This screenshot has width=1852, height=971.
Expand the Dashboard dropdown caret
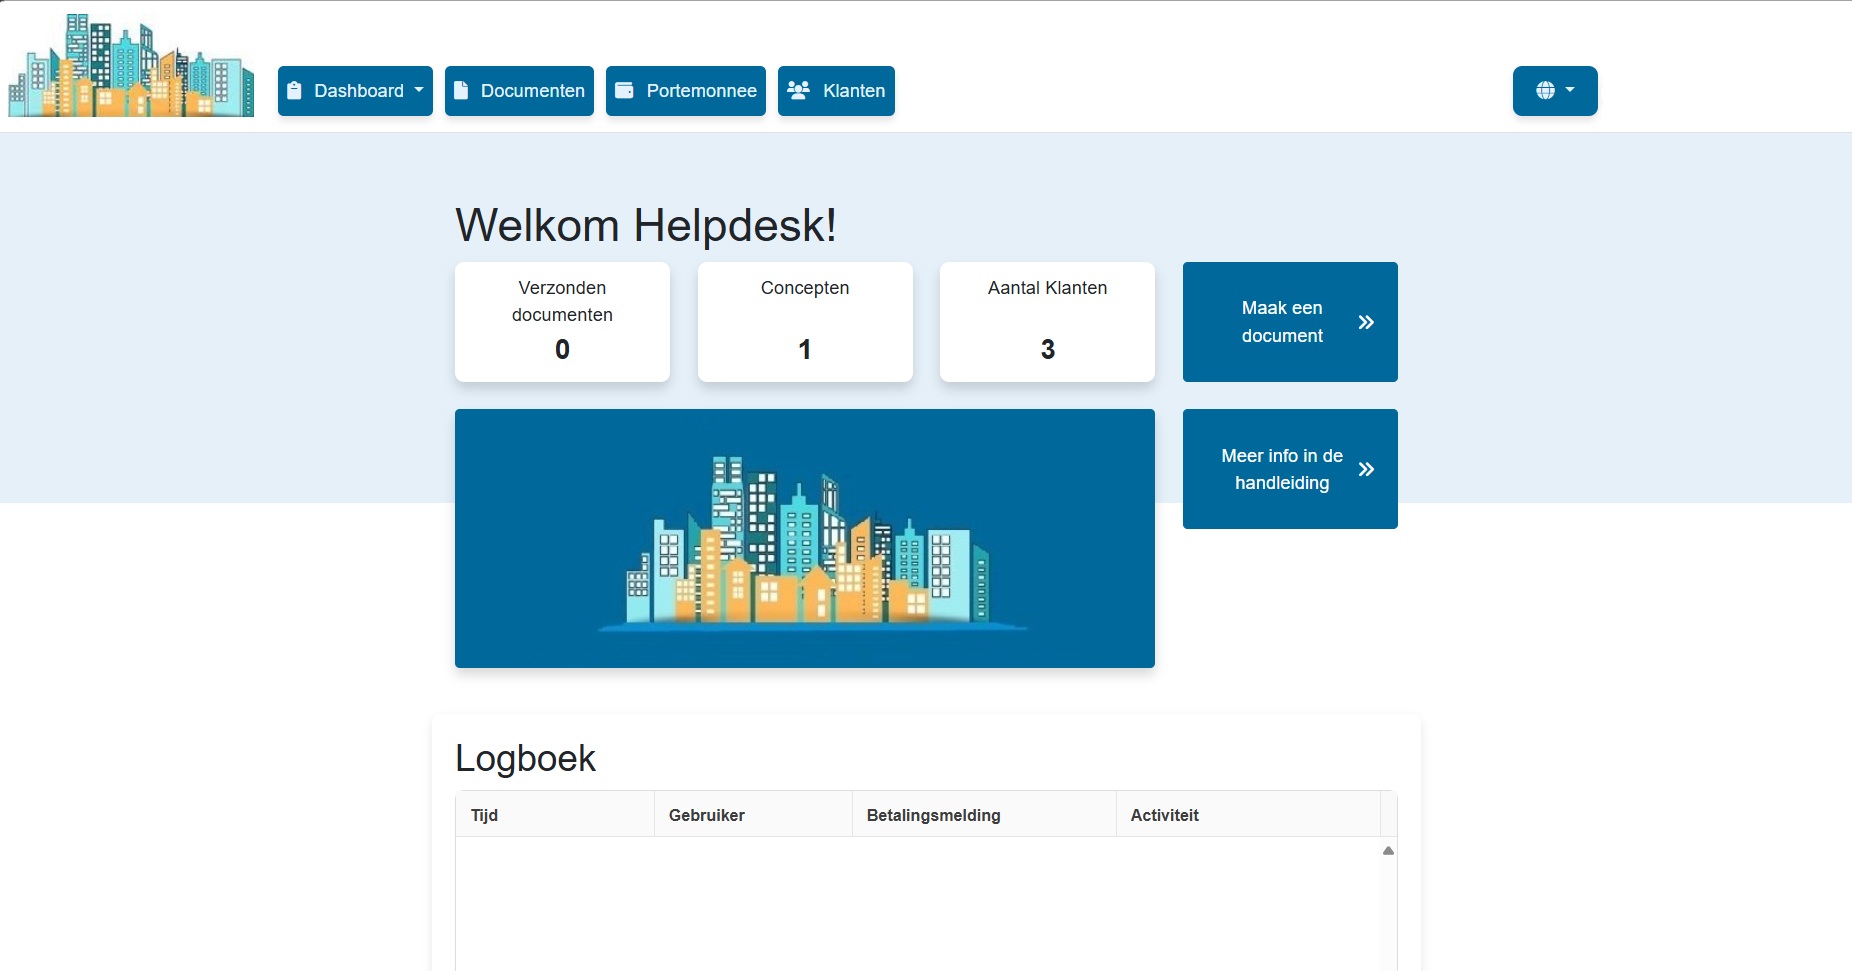point(419,90)
